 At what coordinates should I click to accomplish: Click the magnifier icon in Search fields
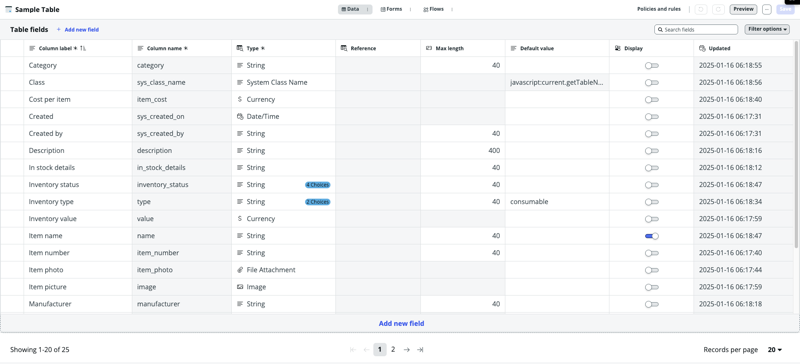(660, 30)
